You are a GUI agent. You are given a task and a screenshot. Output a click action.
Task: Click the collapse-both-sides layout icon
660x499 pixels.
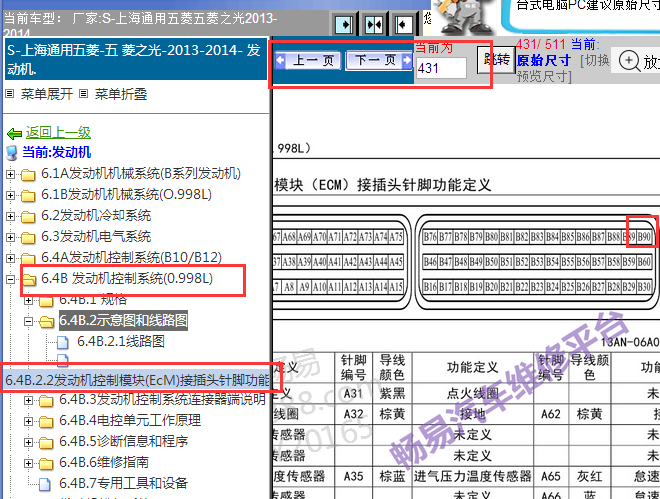[373, 25]
